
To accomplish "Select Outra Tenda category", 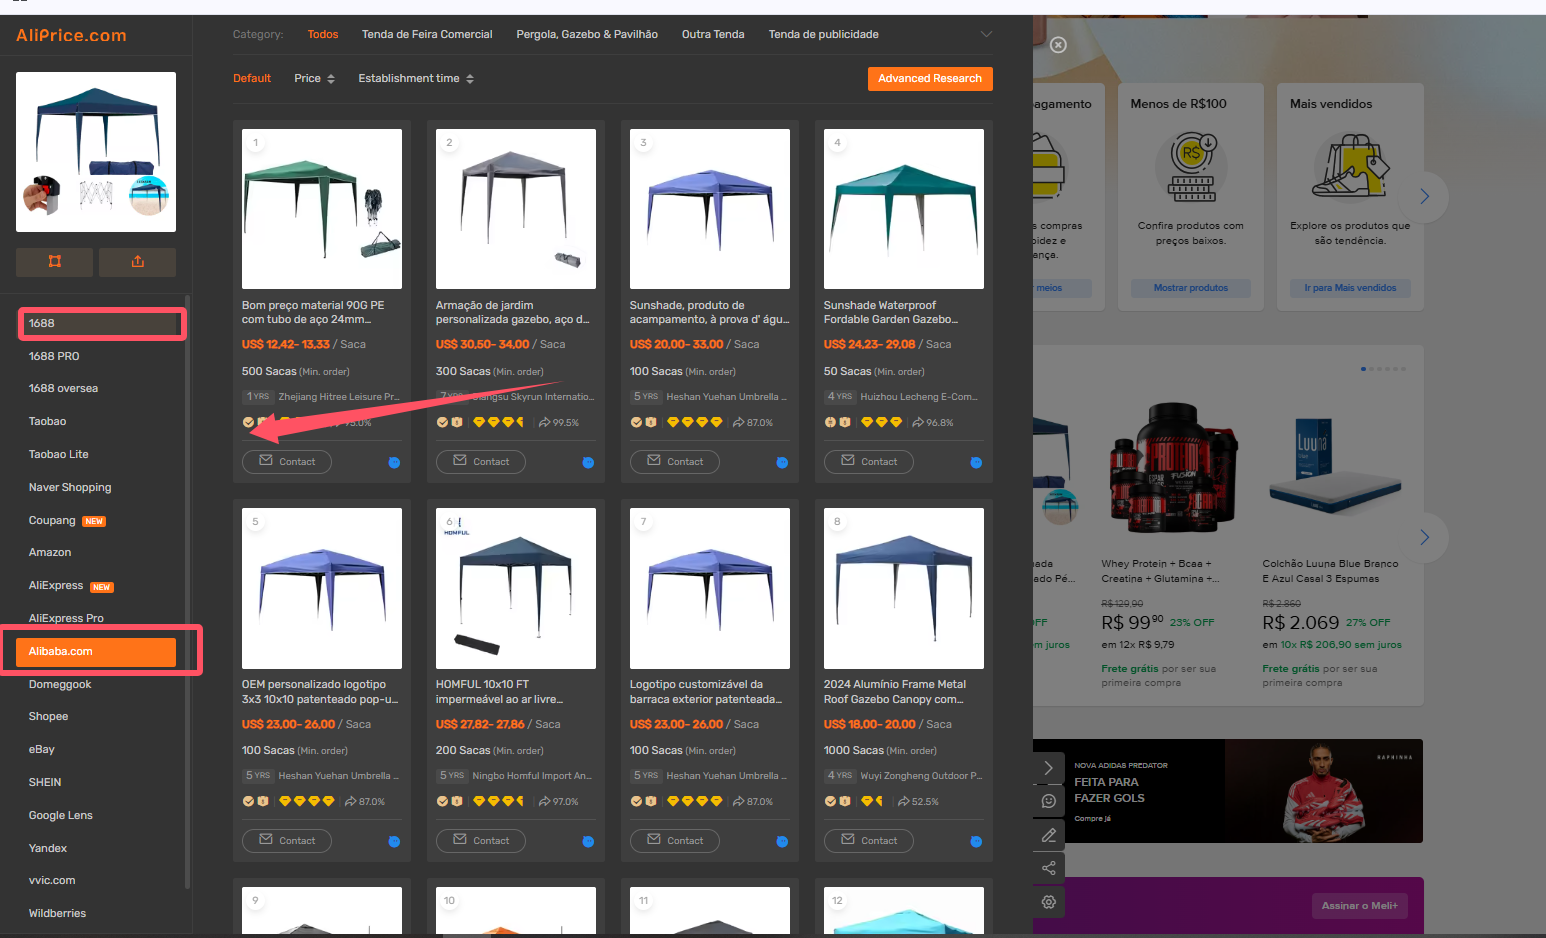I will [x=713, y=34].
